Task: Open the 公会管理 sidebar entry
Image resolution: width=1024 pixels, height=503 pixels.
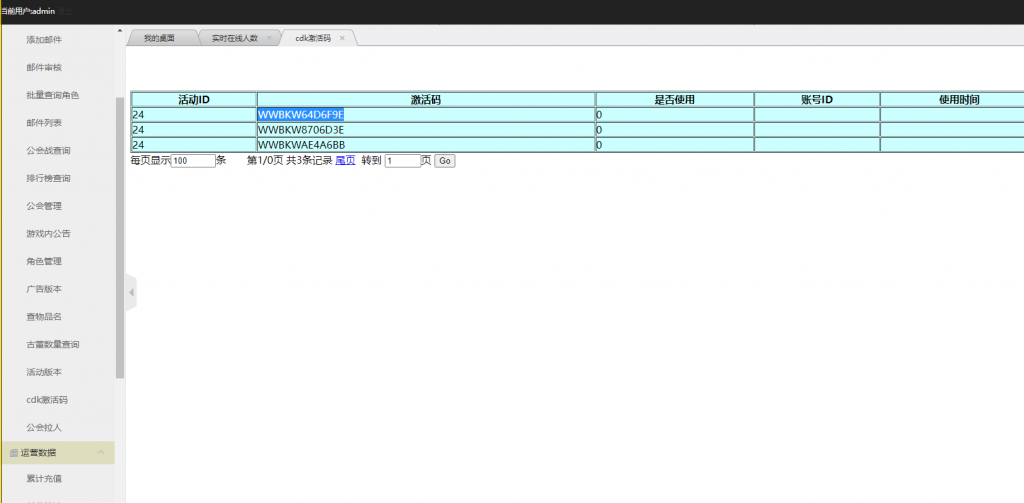Action: point(44,206)
